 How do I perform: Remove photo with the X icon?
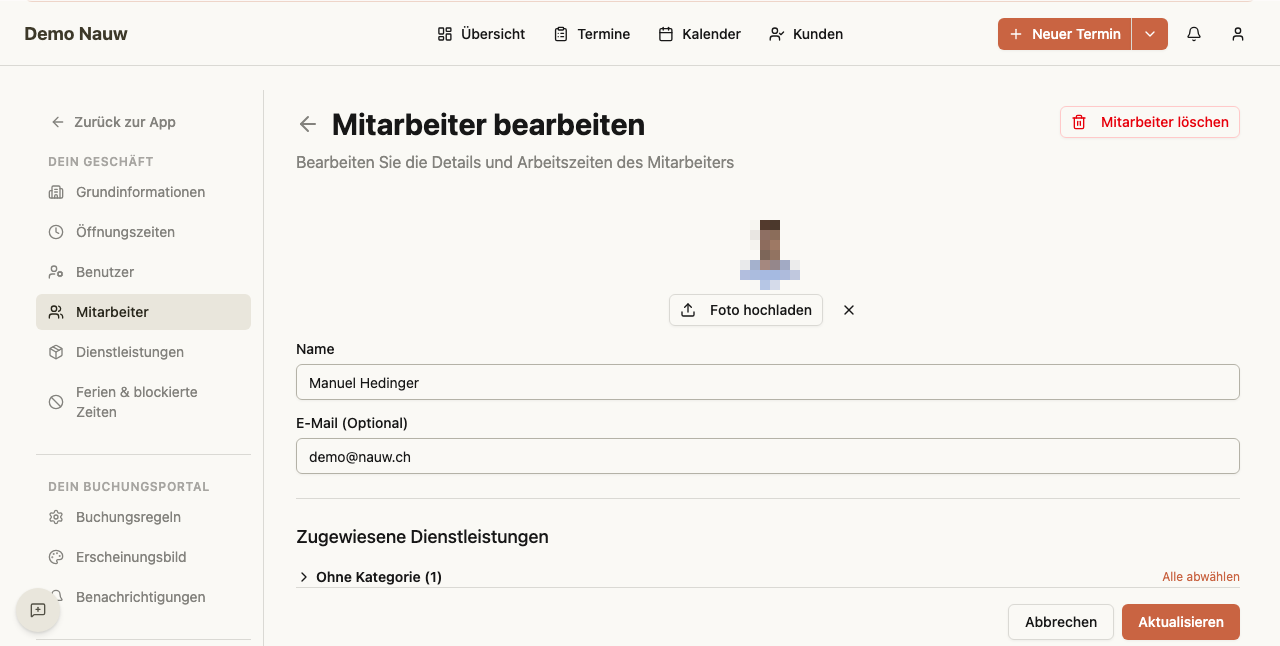pyautogui.click(x=849, y=310)
